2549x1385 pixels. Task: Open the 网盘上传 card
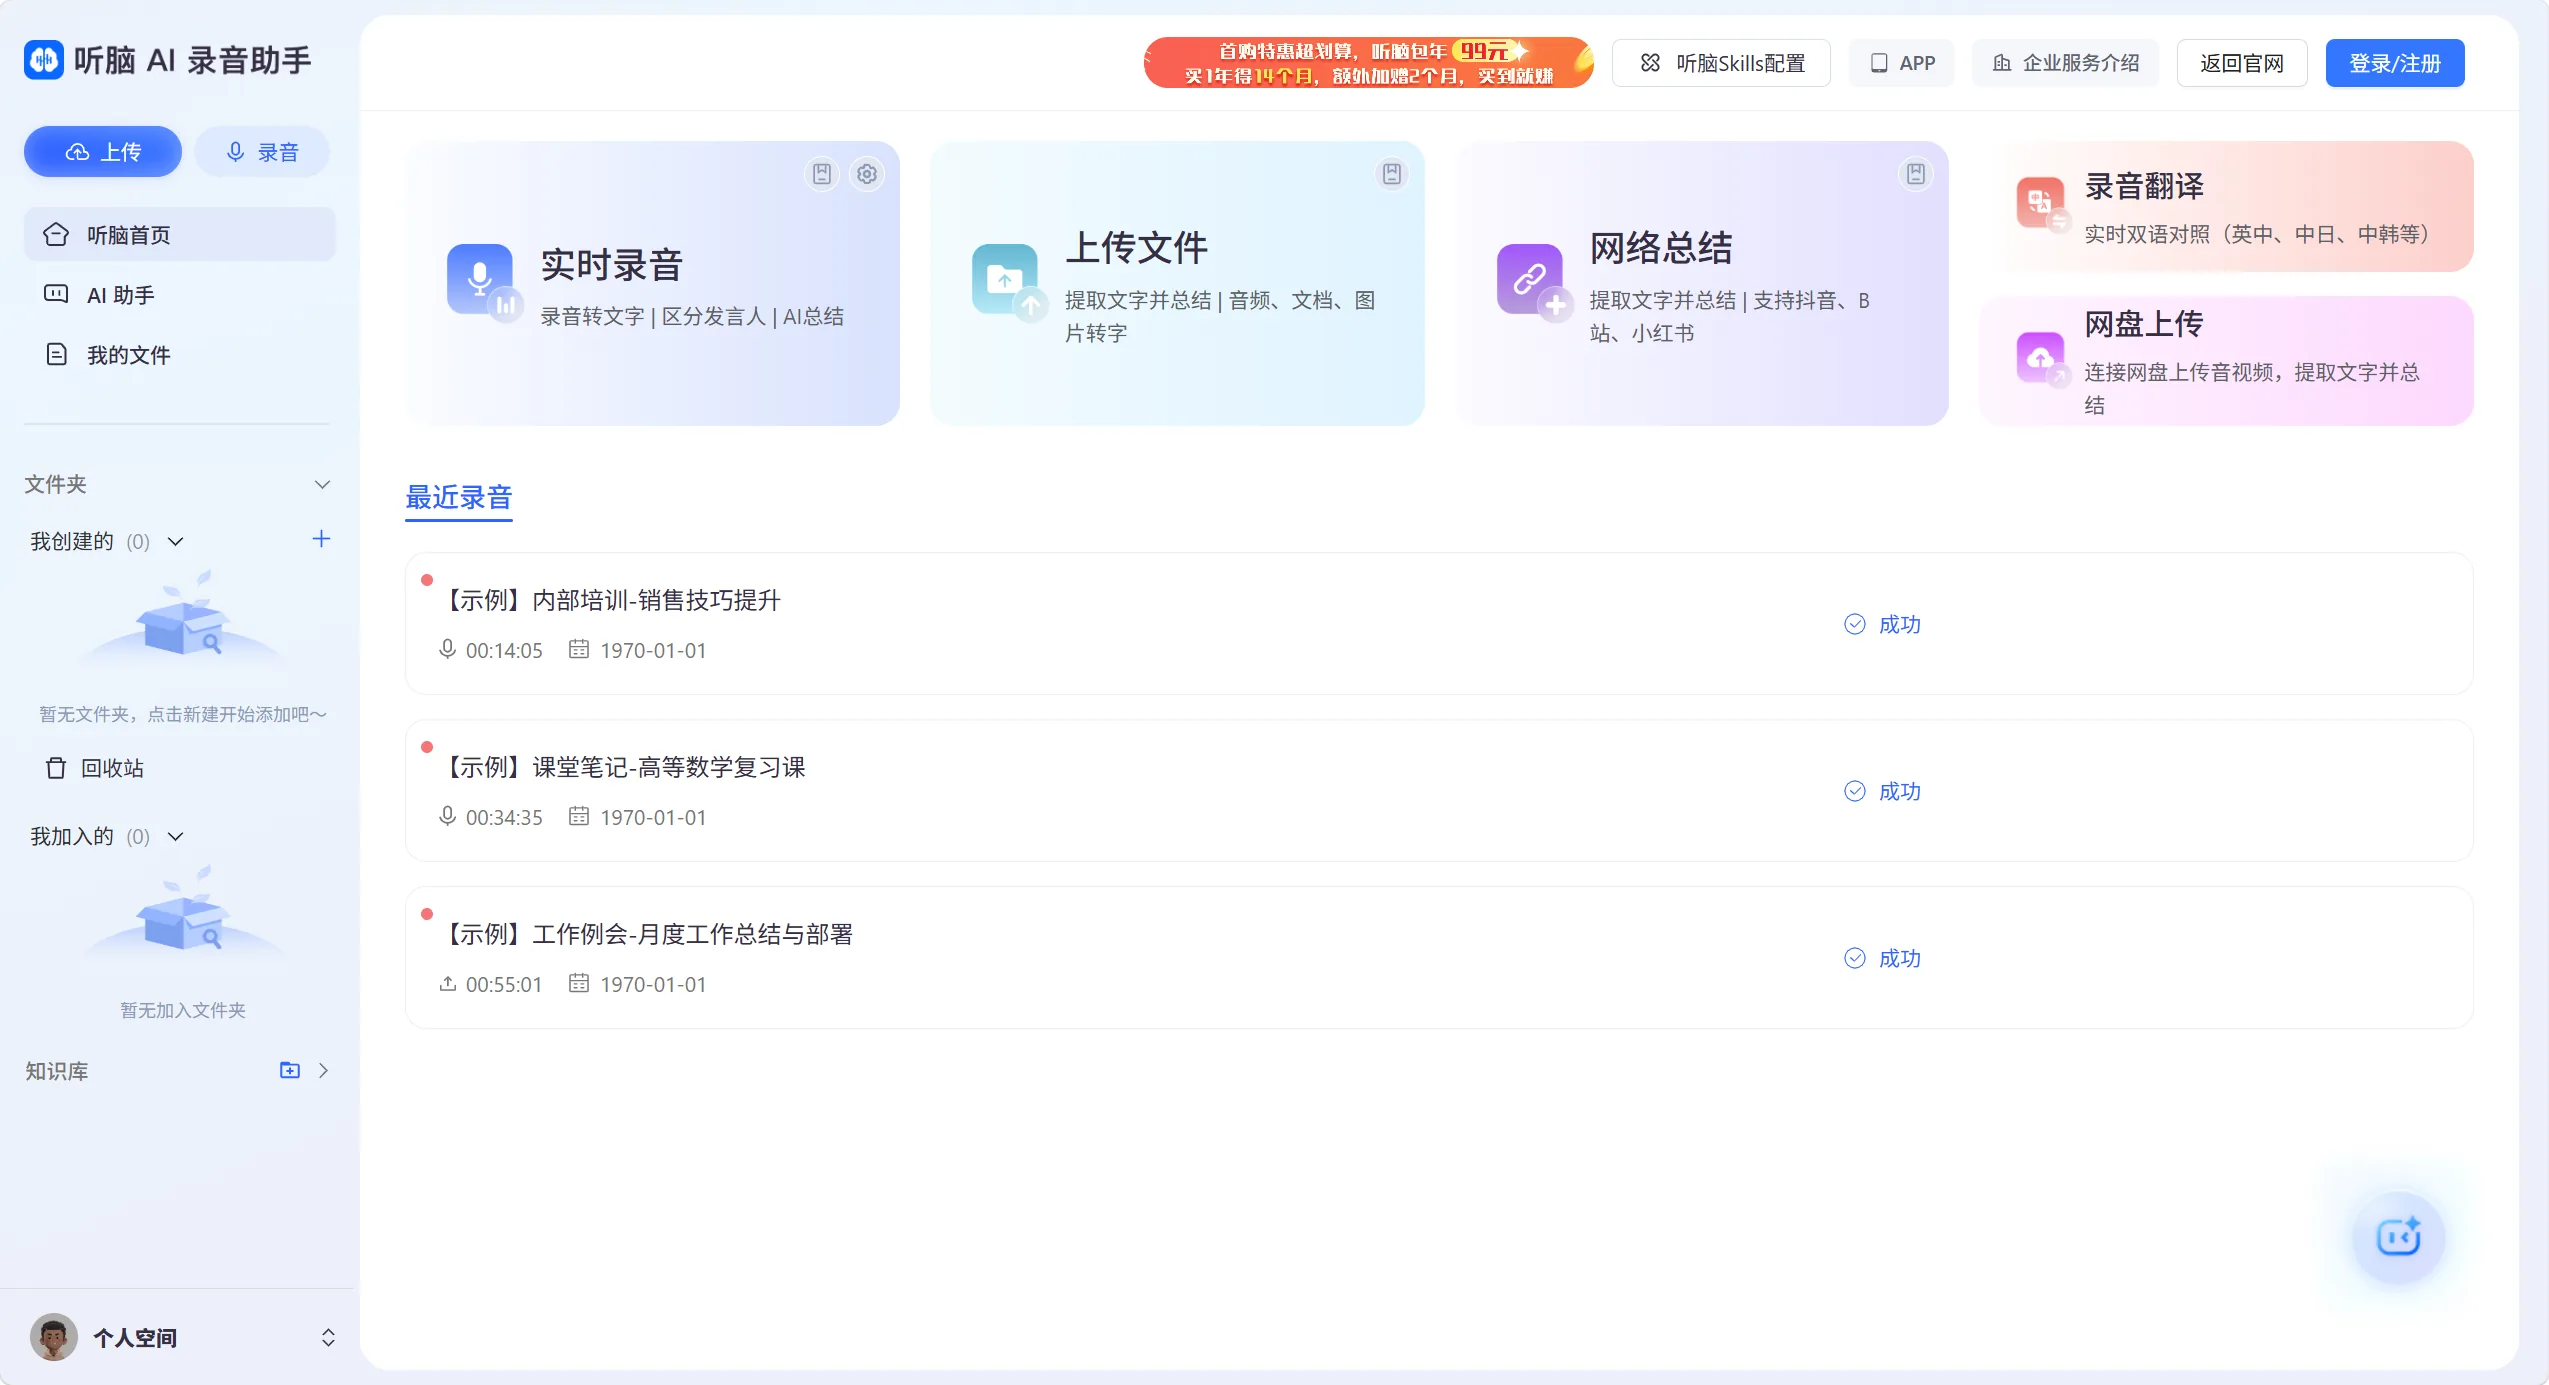click(x=2227, y=361)
